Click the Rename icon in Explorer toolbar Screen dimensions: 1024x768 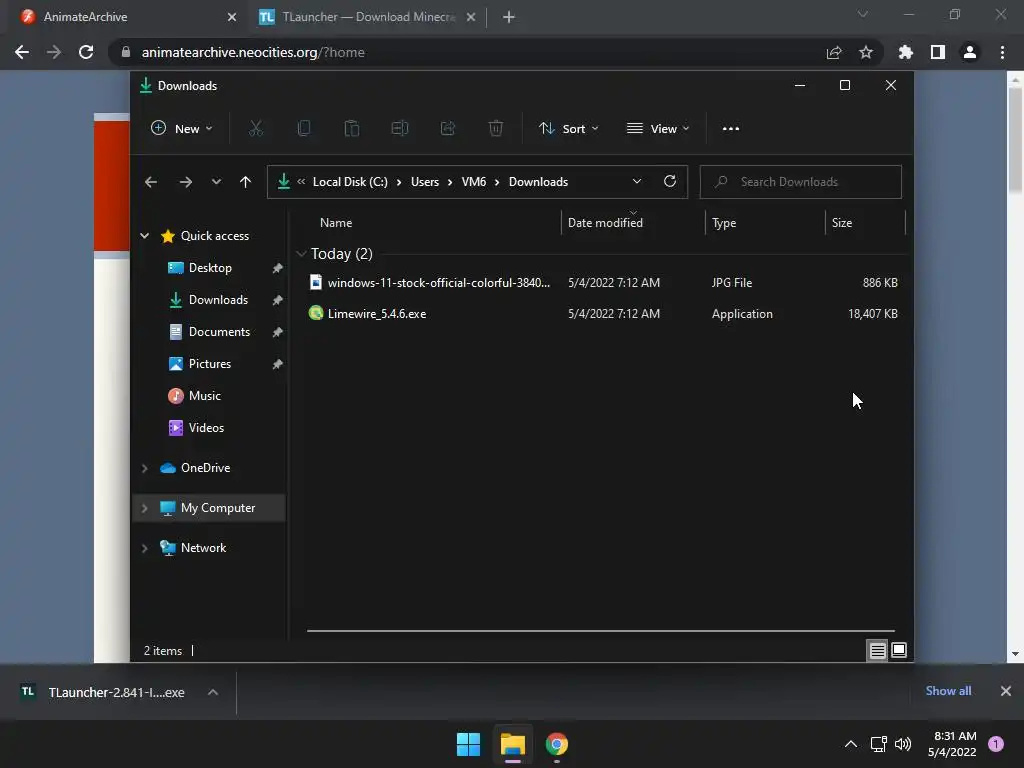pyautogui.click(x=400, y=128)
